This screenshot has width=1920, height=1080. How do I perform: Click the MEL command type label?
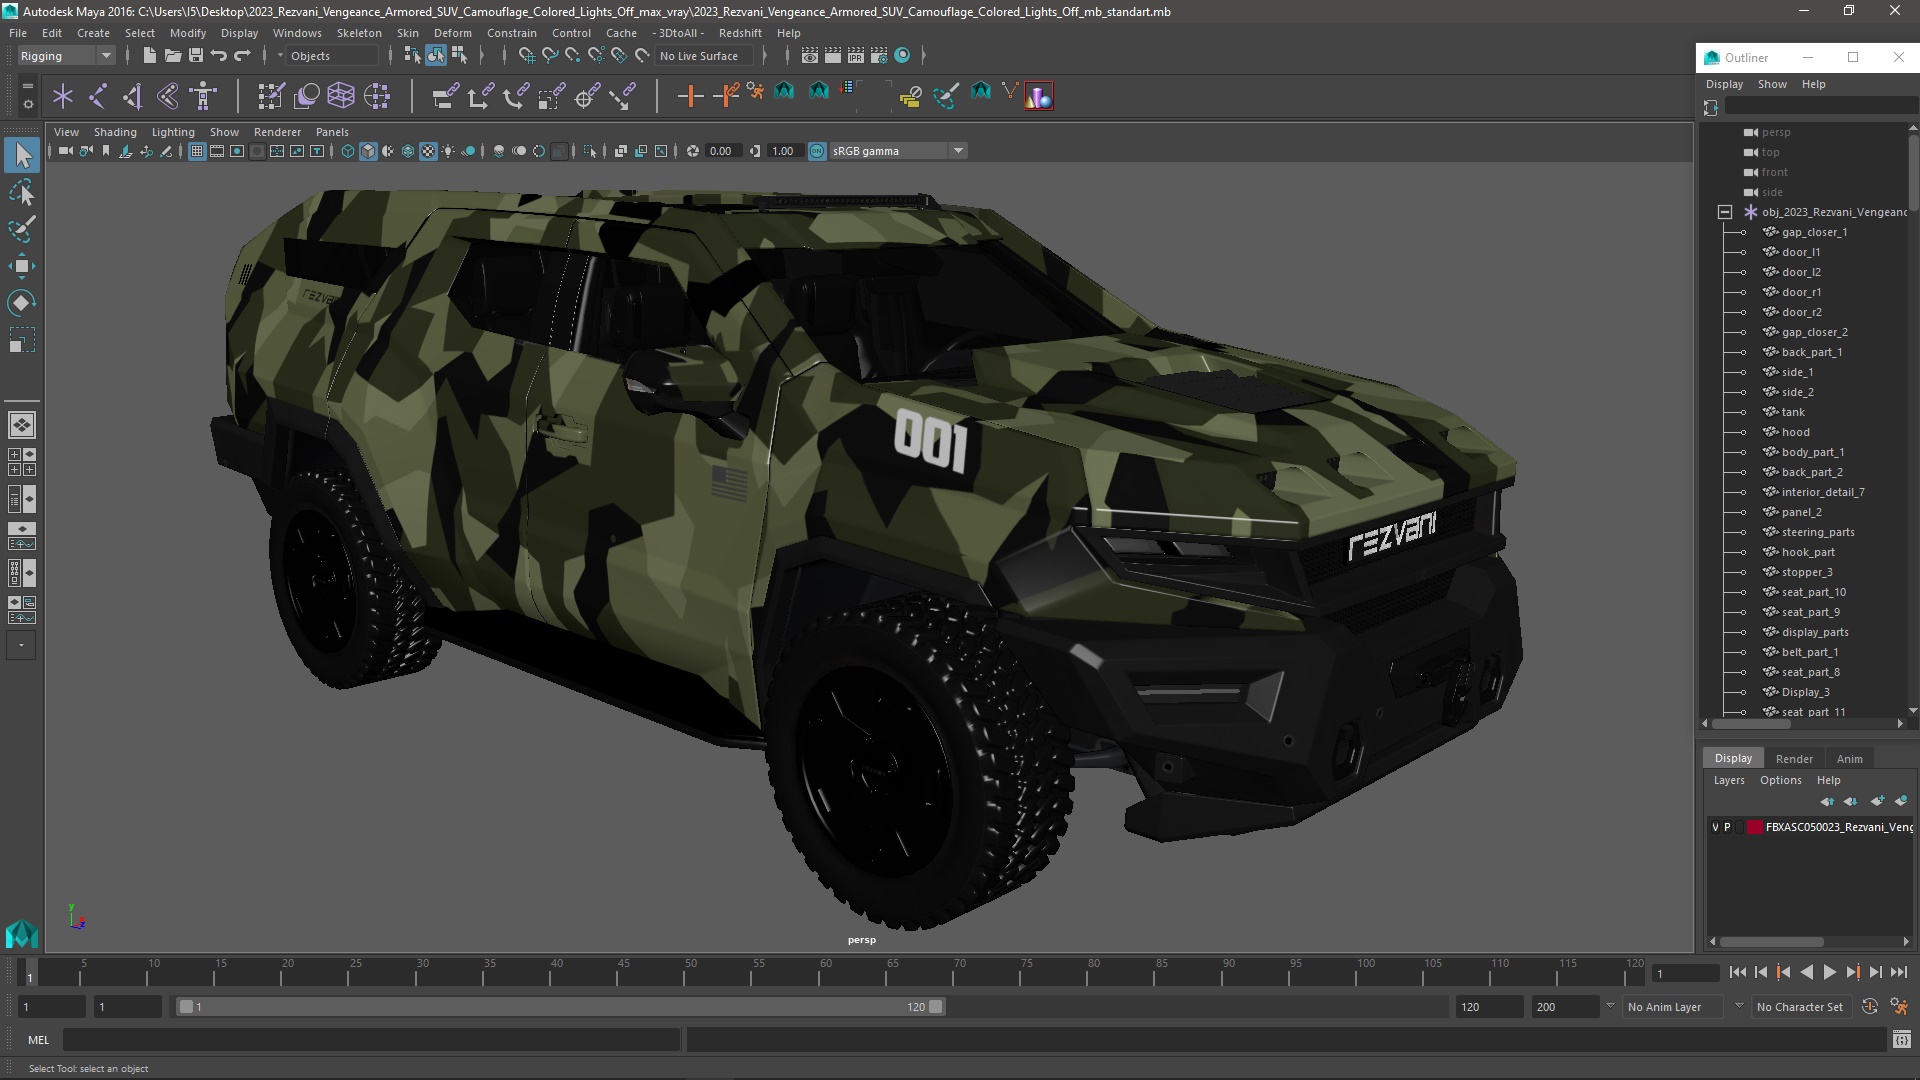click(38, 1040)
